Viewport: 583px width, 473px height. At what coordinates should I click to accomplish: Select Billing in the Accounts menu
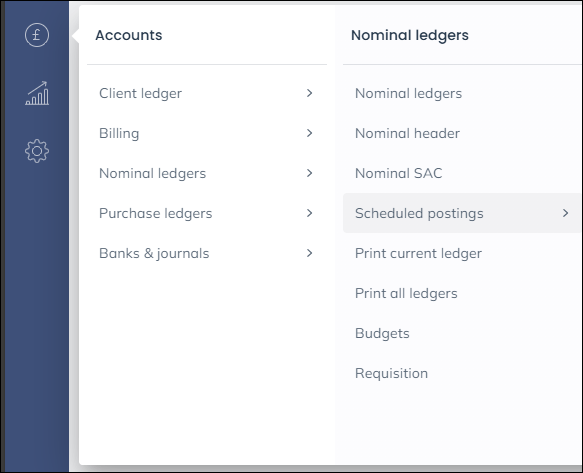click(207, 133)
